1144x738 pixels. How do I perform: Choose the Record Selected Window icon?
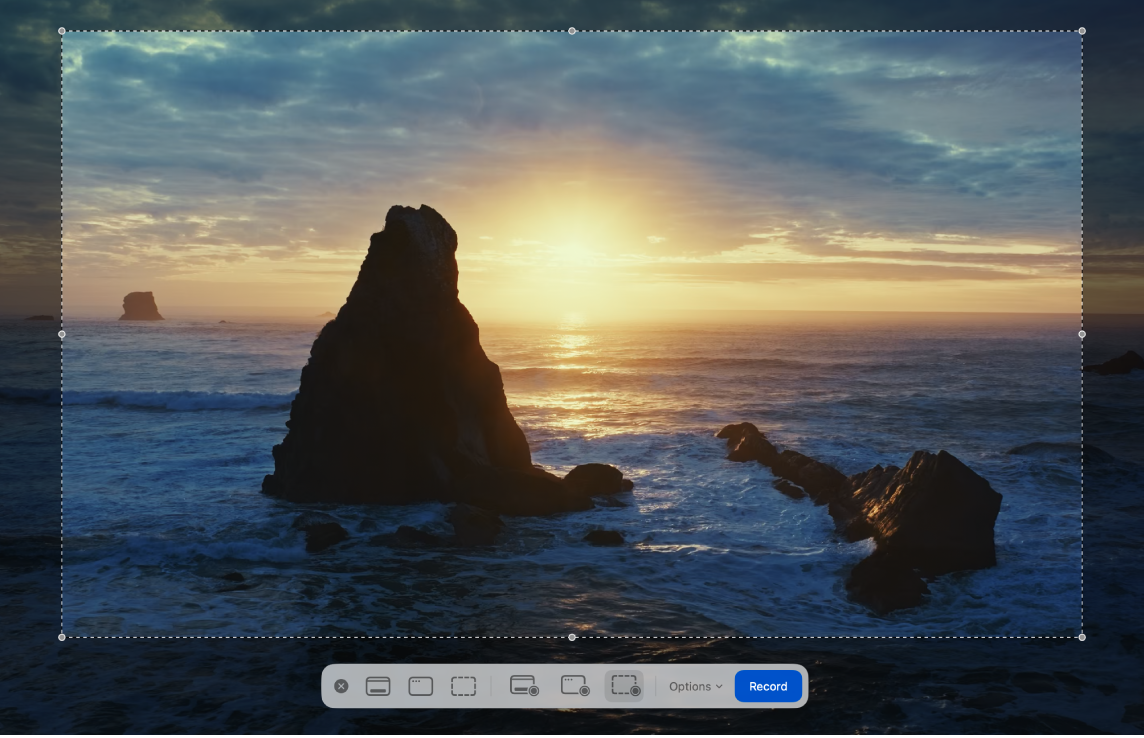pos(573,686)
